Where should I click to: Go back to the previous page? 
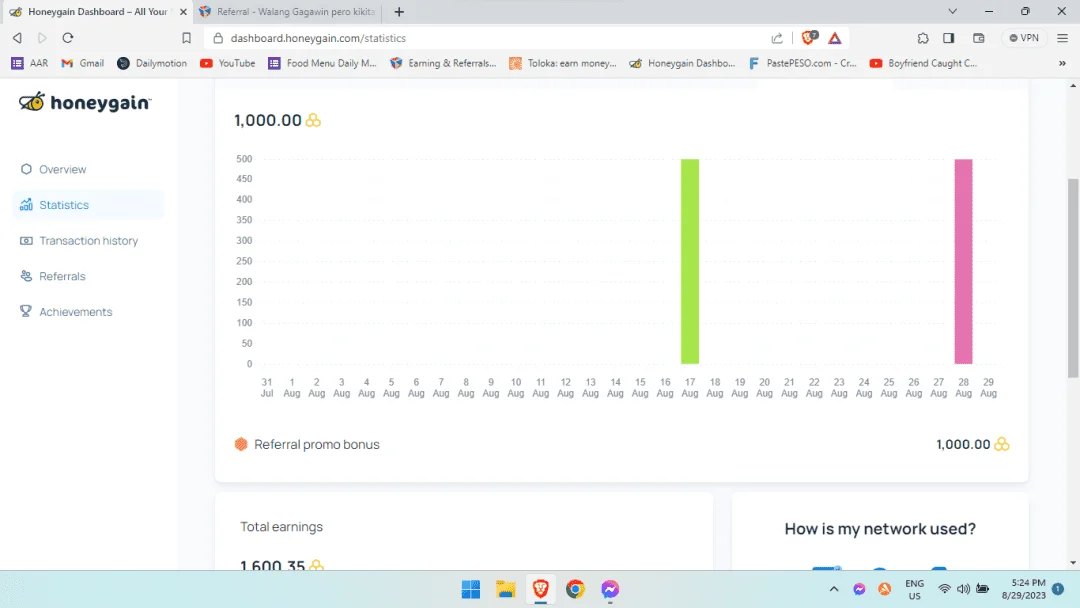pos(17,38)
